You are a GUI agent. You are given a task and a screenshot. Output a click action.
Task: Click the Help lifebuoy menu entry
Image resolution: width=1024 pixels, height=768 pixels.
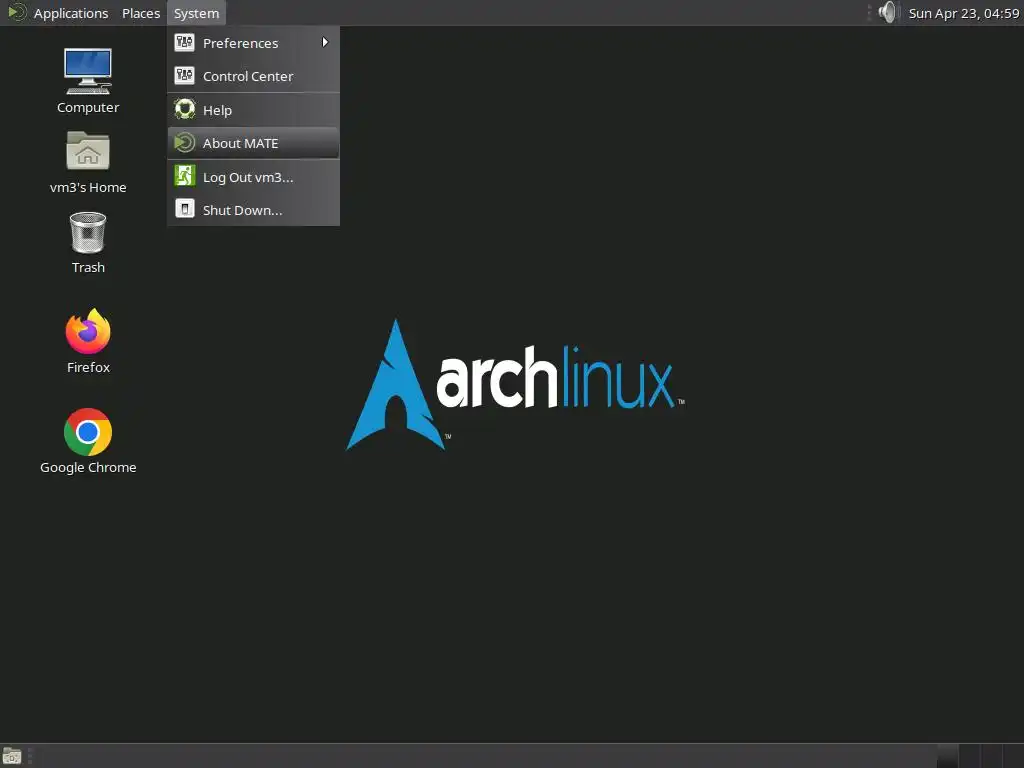coord(253,110)
